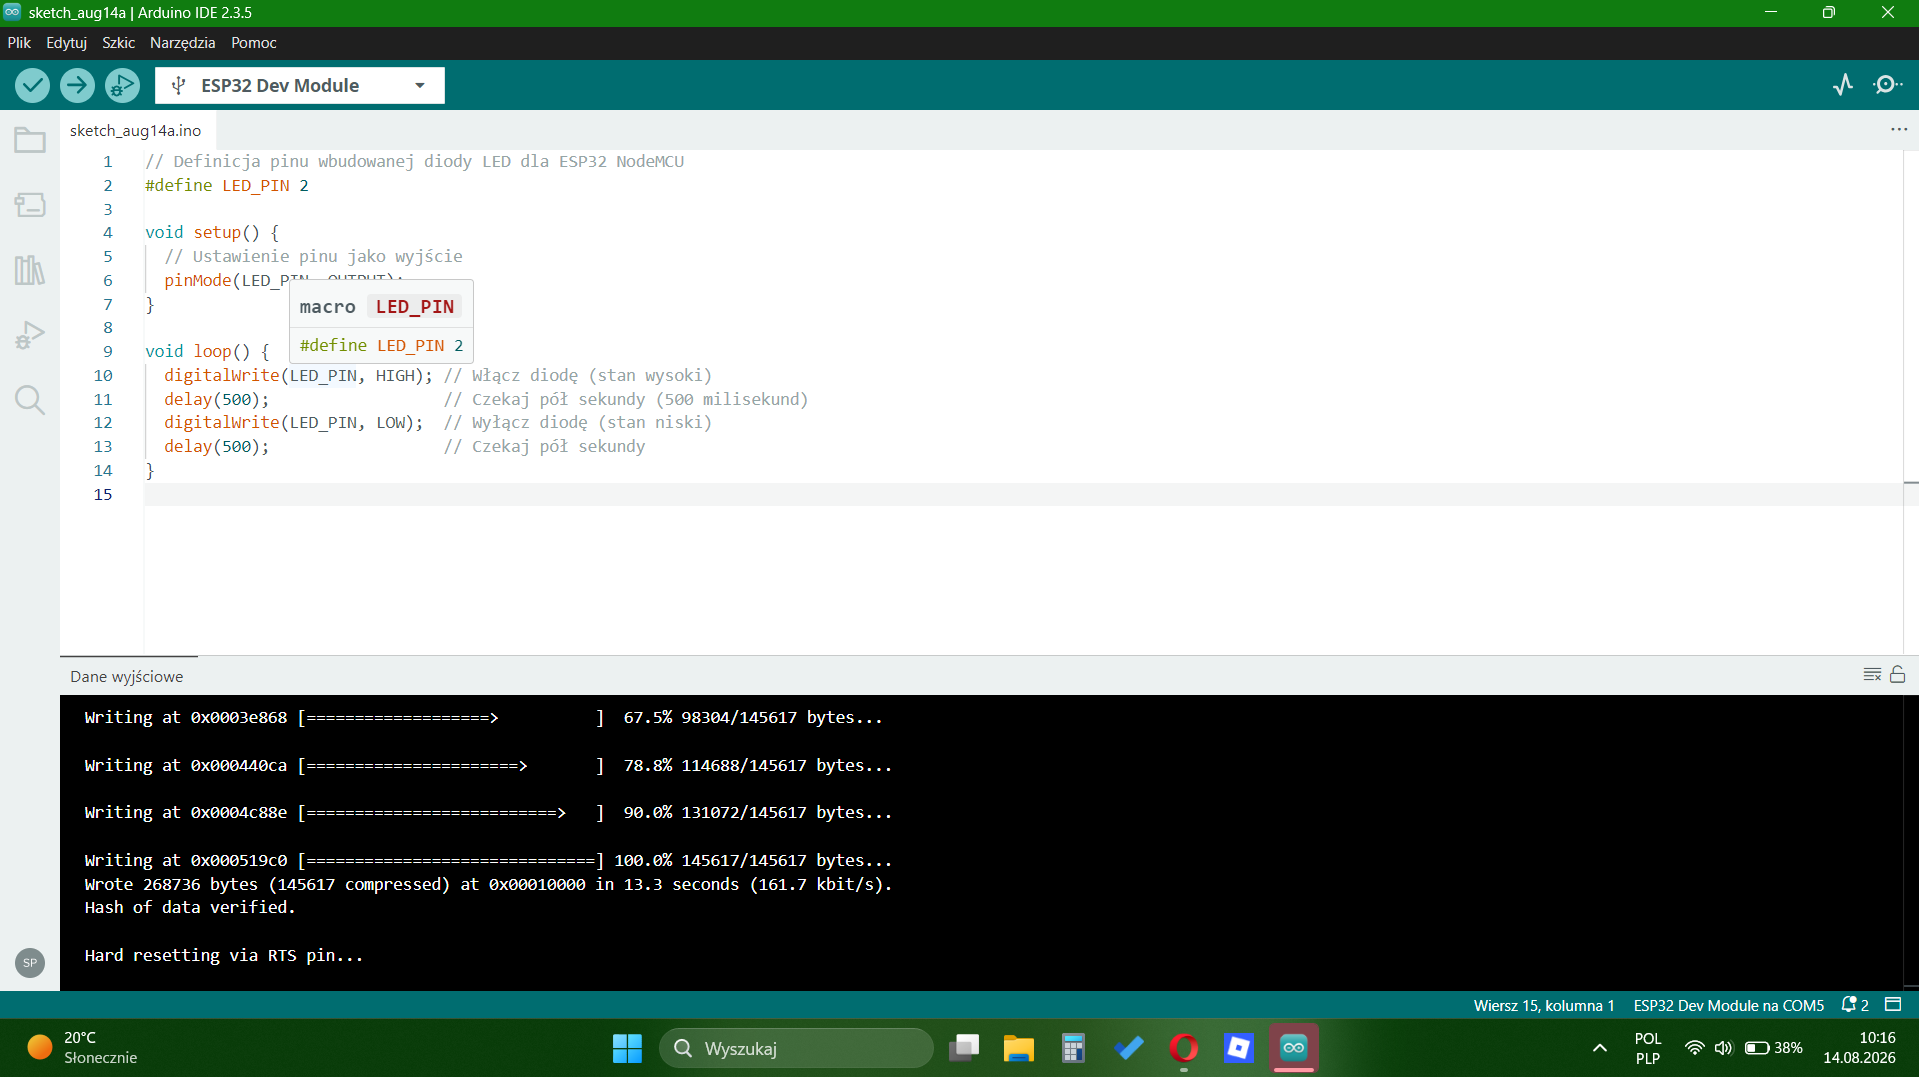
Task: Click the Wi-Fi network tray icon
Action: pos(1694,1048)
